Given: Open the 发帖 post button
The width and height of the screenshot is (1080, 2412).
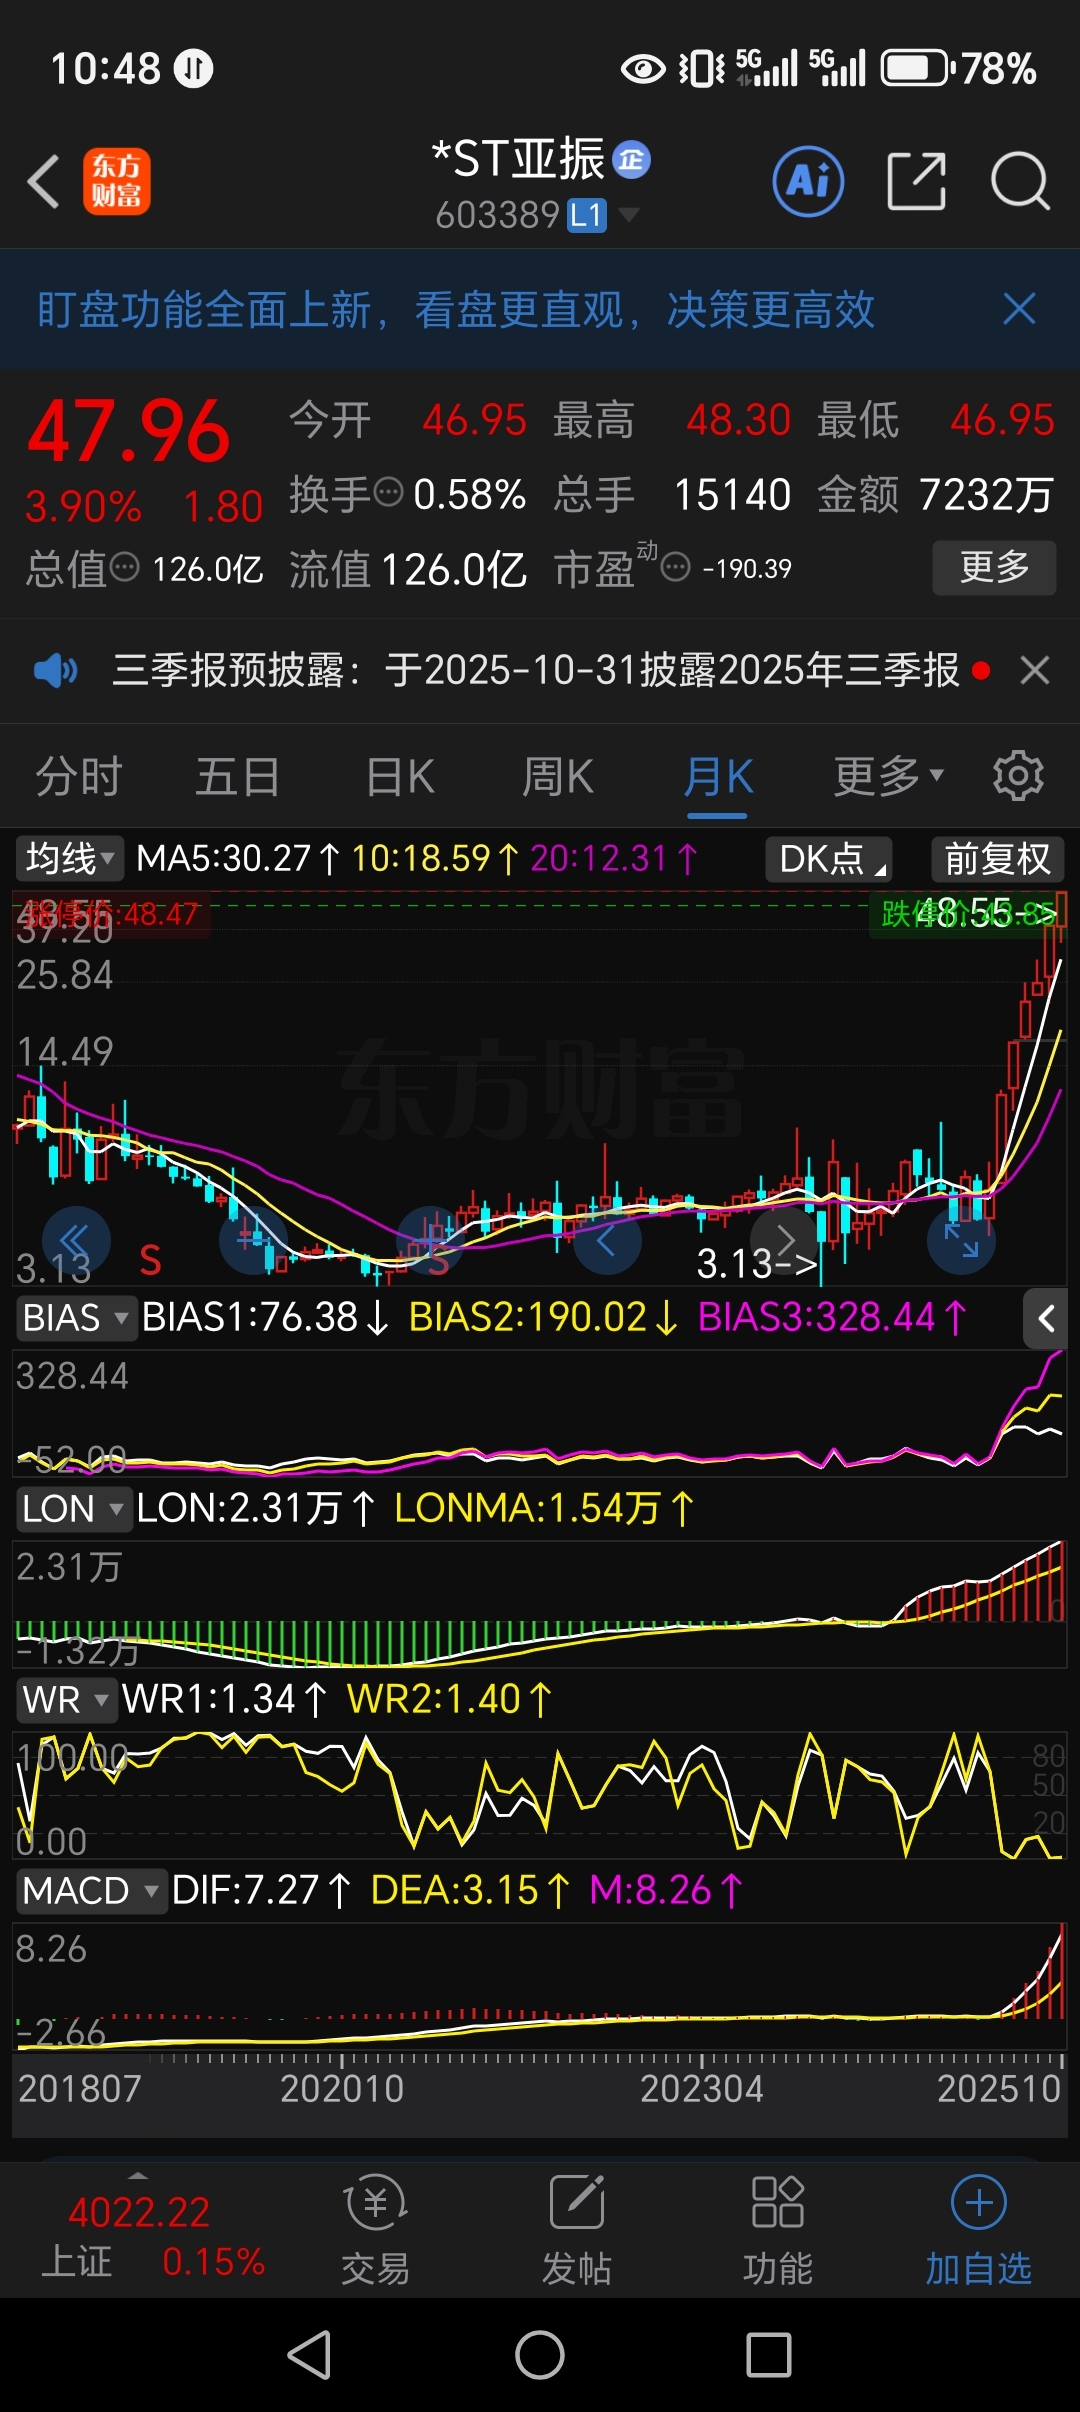Looking at the screenshot, I should tap(577, 2230).
